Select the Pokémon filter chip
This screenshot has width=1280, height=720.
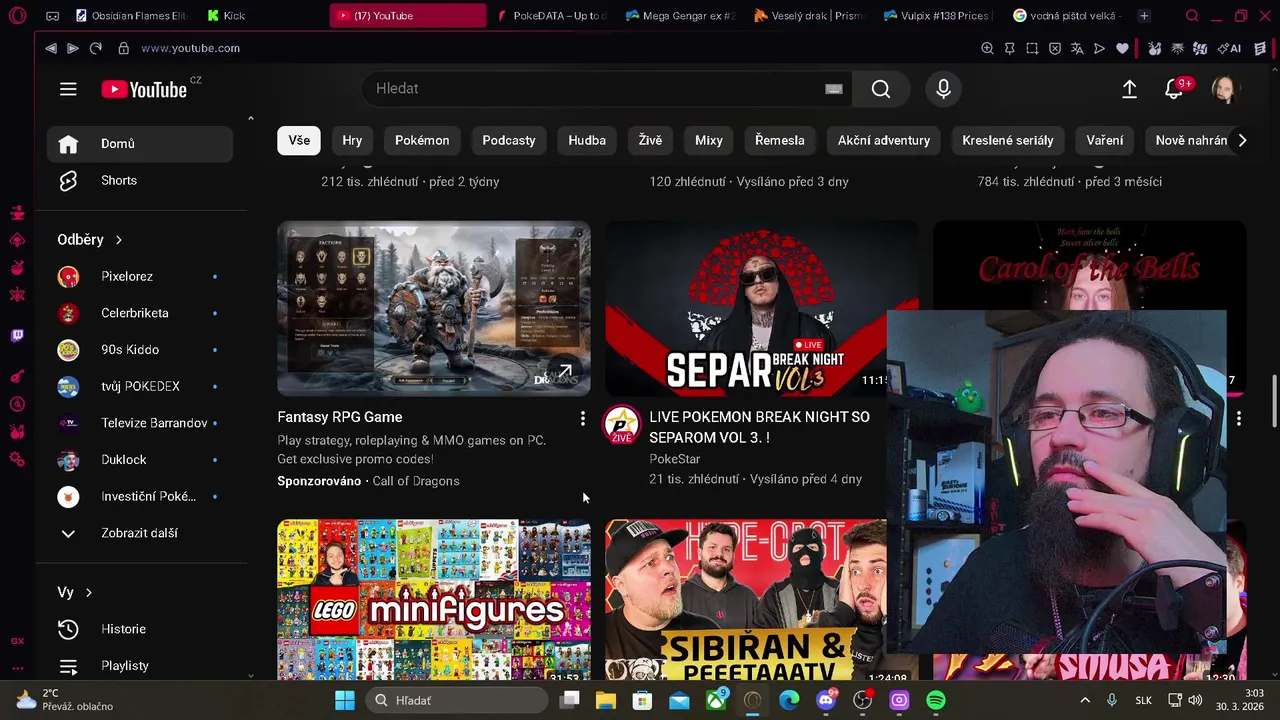pos(422,141)
